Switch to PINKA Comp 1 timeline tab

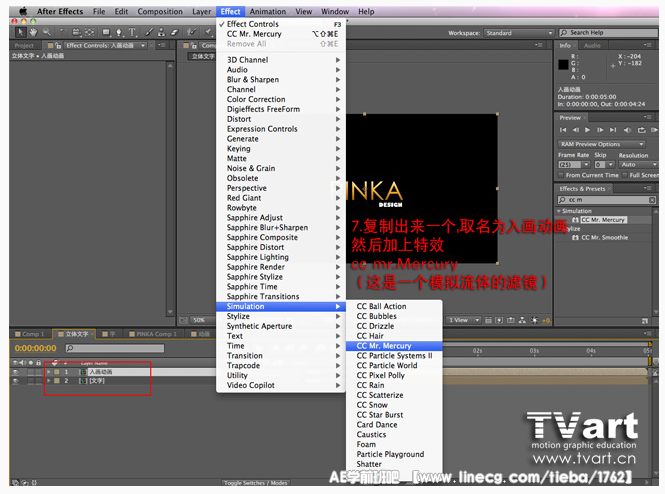click(x=153, y=334)
